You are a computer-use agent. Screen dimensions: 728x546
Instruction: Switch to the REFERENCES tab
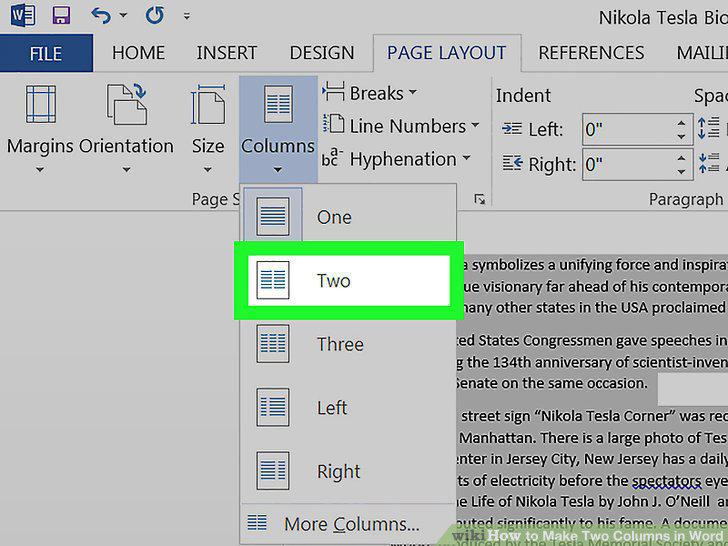(x=591, y=53)
